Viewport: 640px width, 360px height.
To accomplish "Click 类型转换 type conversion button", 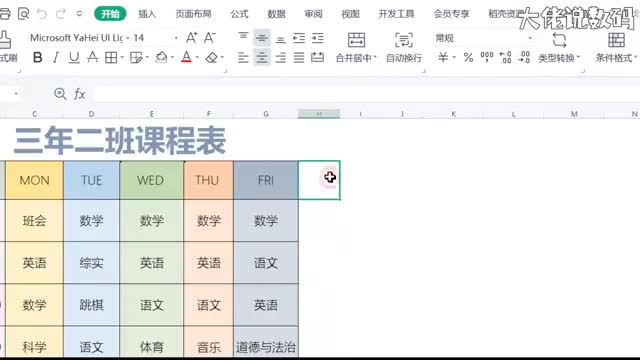I will 559,48.
